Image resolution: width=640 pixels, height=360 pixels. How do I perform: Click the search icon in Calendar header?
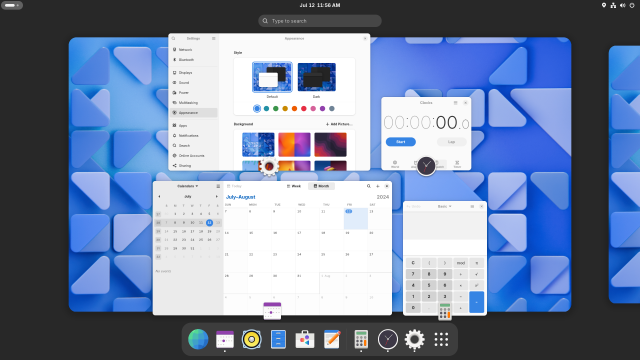369,186
